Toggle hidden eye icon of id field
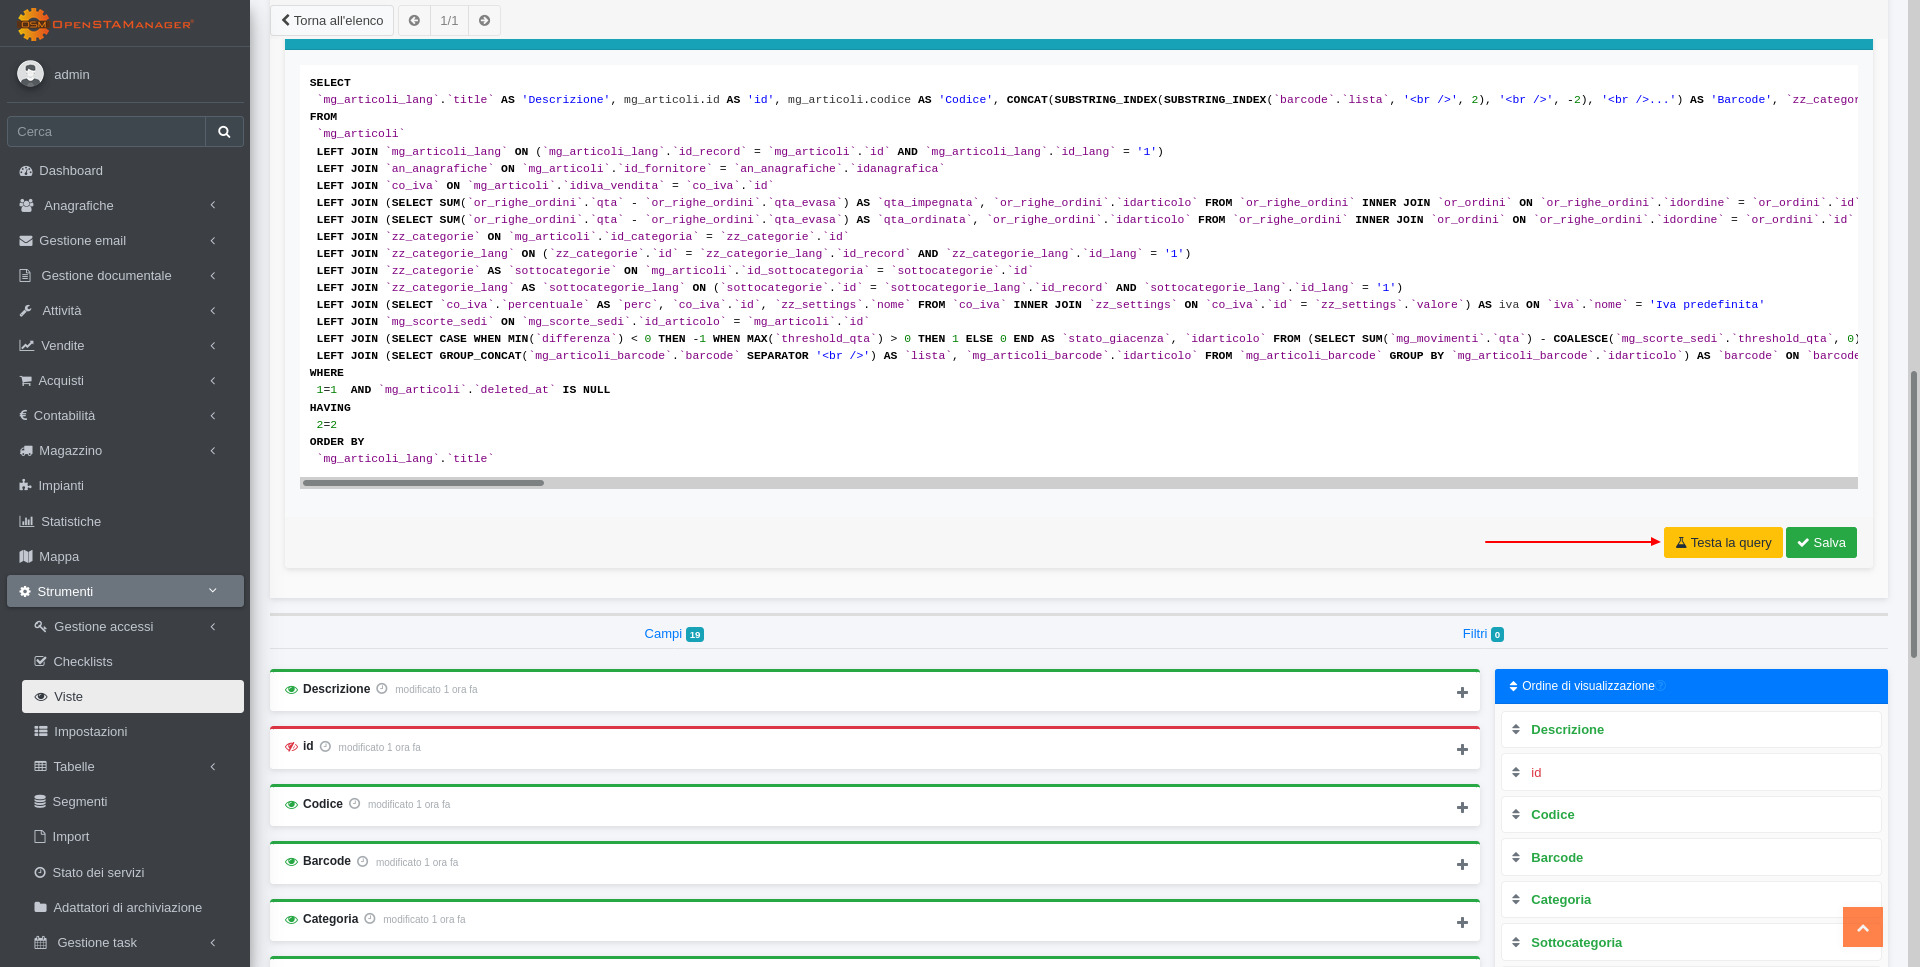1920x967 pixels. (291, 747)
